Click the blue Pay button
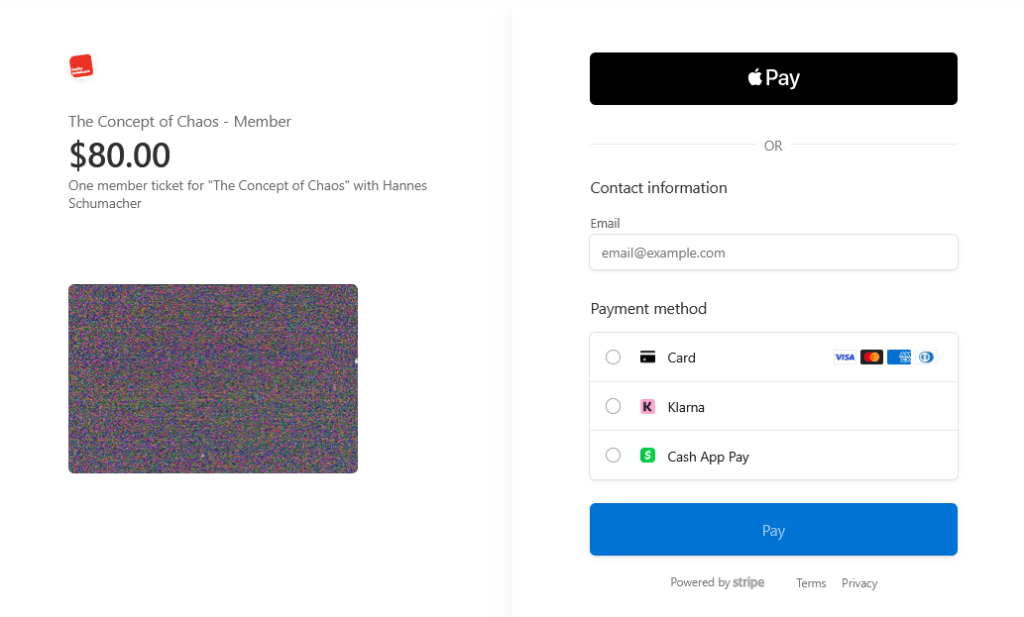 [x=773, y=530]
